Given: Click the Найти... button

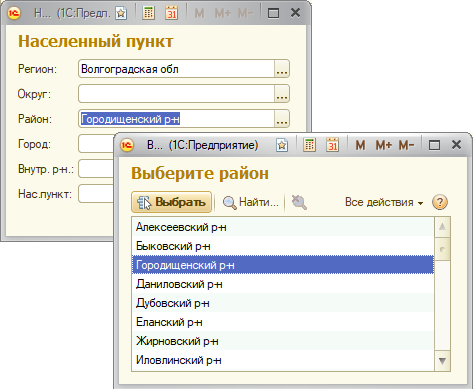Looking at the screenshot, I should pos(251,202).
